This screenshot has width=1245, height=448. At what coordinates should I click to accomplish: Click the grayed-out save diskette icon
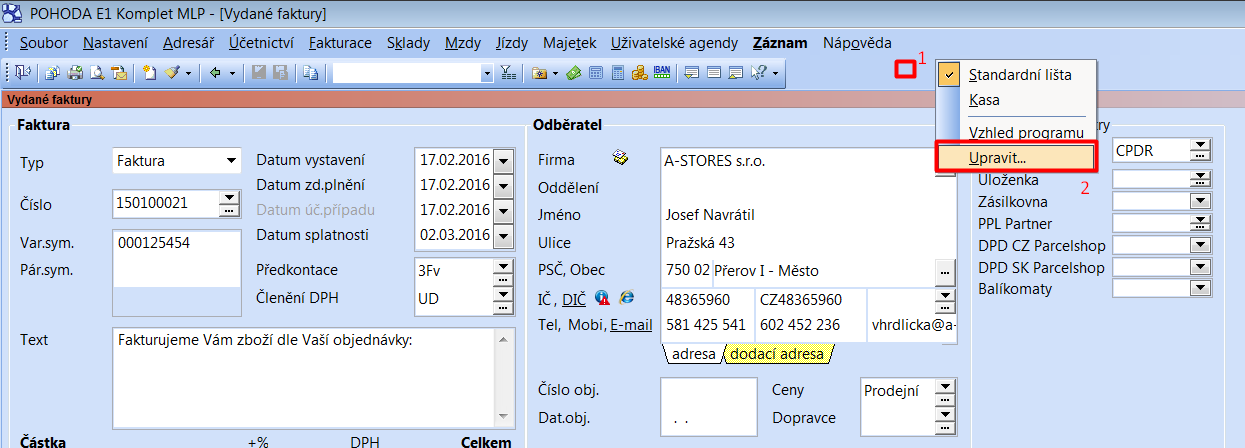259,72
